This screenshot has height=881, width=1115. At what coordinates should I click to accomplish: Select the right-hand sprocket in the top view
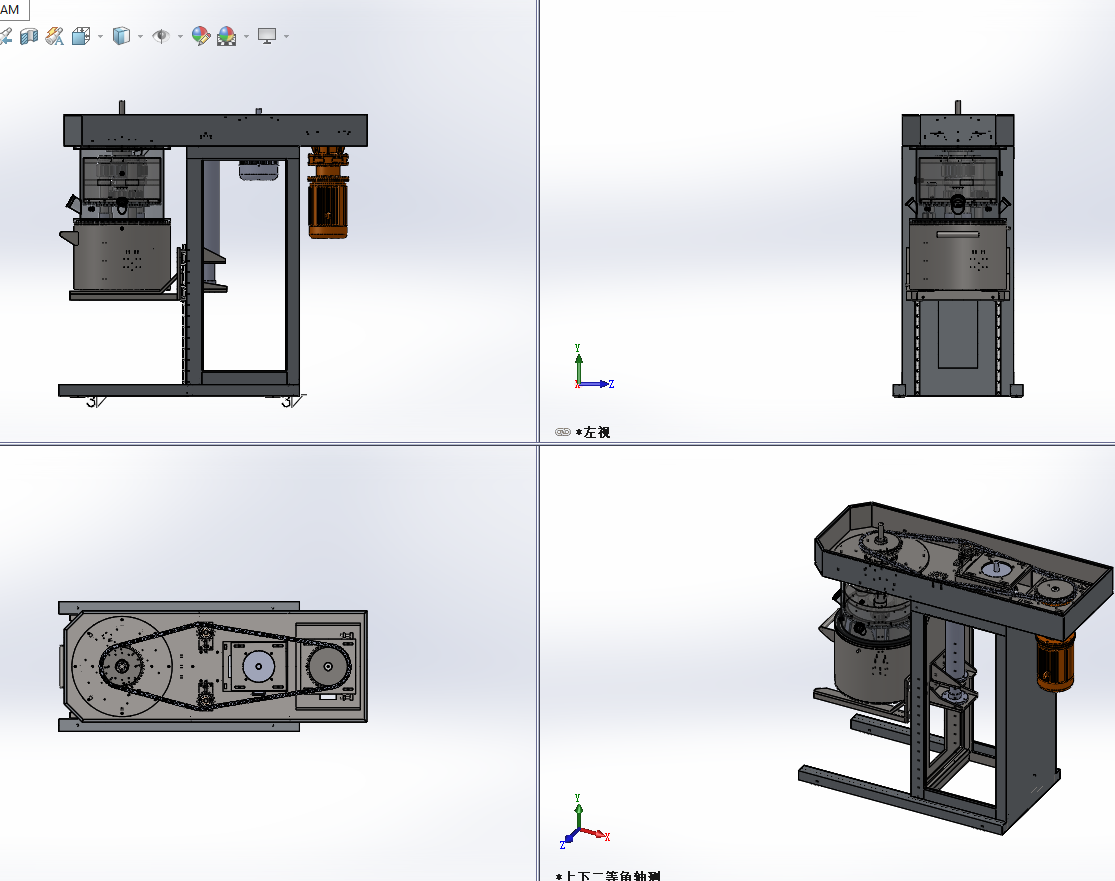point(328,667)
